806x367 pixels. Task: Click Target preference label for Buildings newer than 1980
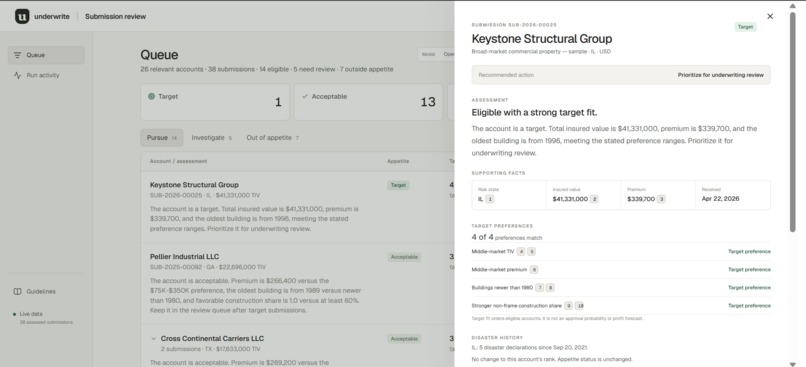(x=749, y=288)
